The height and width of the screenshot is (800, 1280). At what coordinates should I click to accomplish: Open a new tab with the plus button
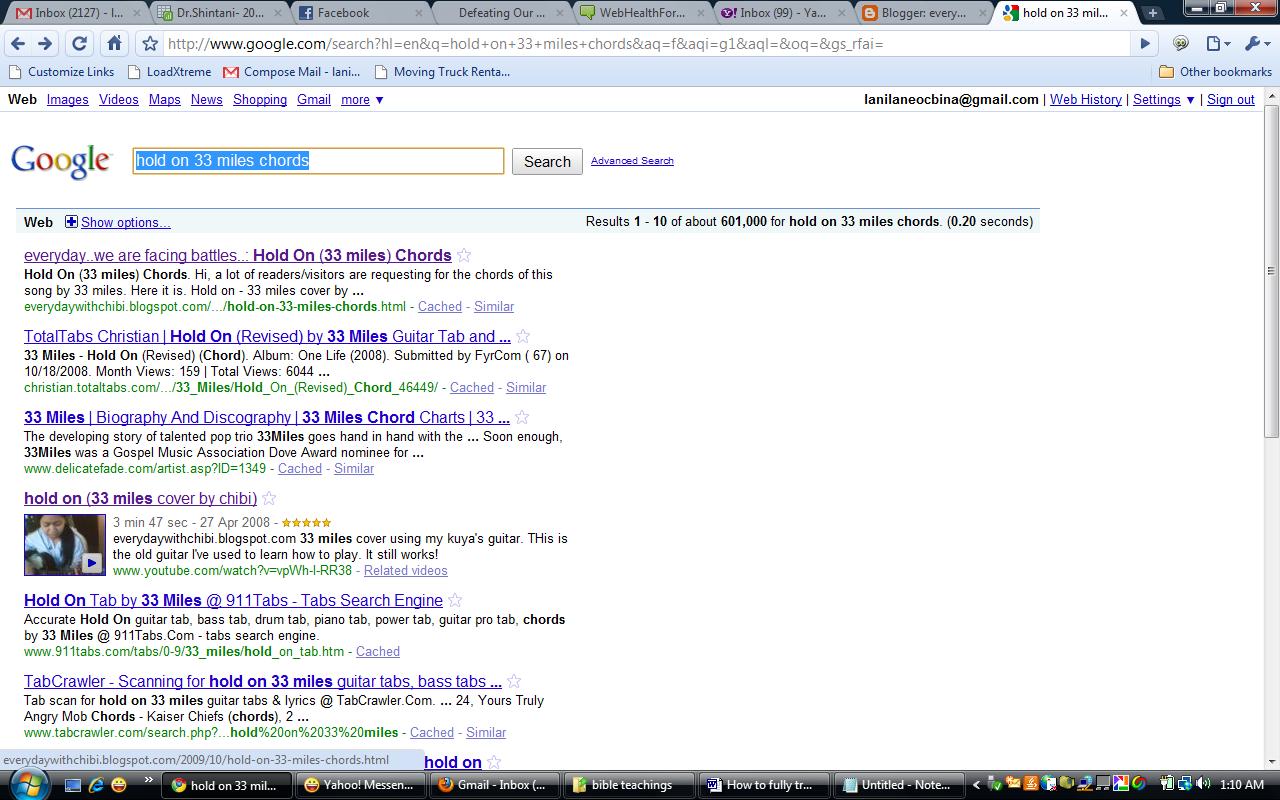click(x=1153, y=13)
